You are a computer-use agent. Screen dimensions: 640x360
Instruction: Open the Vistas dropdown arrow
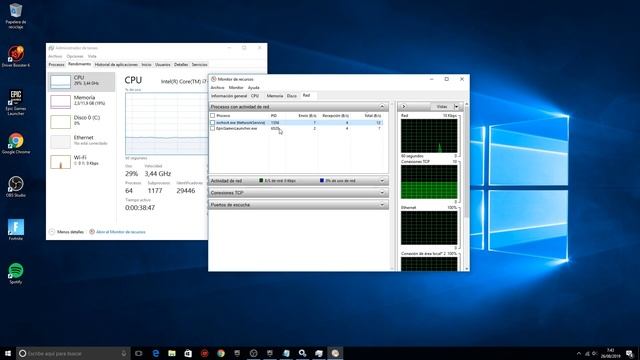[456, 107]
